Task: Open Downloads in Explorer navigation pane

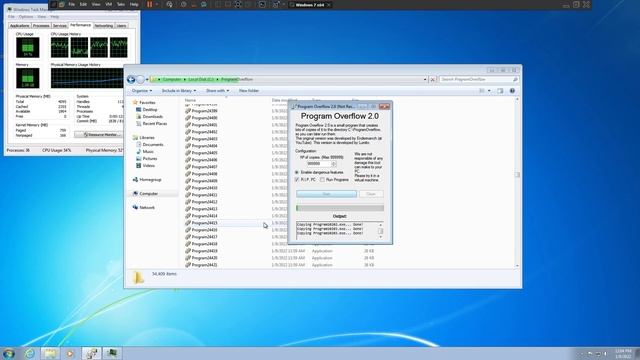Action: (x=149, y=116)
